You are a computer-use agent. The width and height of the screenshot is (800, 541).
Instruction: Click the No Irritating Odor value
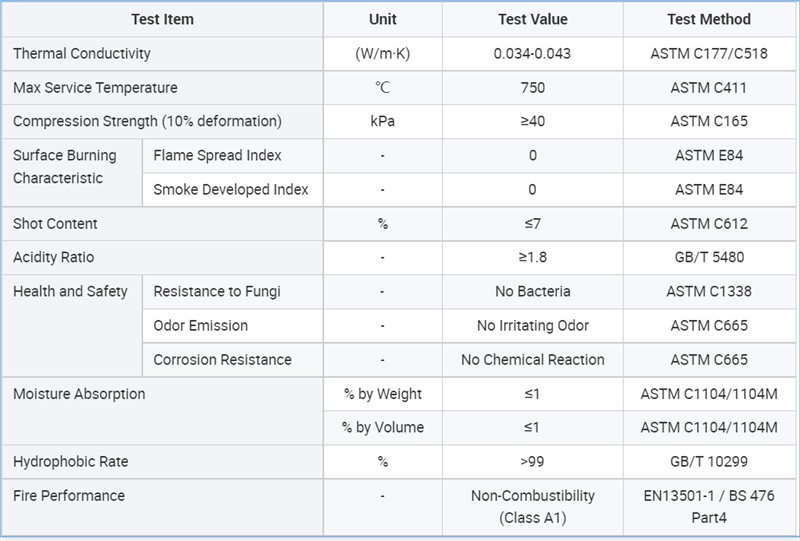tap(532, 326)
